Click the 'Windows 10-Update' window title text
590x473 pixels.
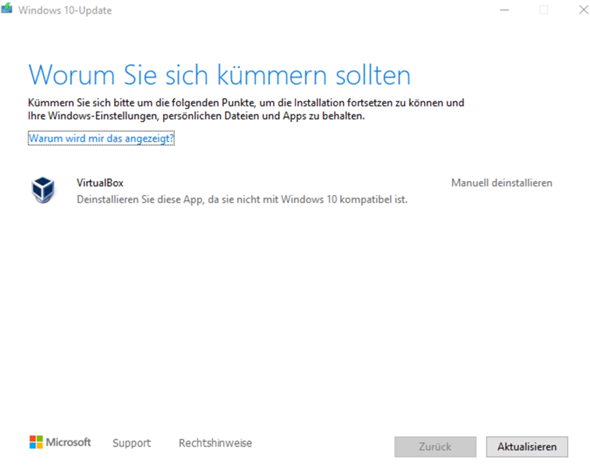(65, 10)
